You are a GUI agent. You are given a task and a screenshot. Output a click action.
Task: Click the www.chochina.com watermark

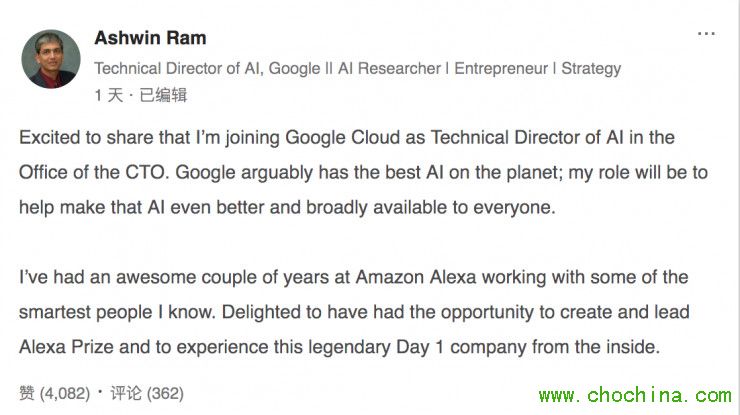[x=633, y=395]
